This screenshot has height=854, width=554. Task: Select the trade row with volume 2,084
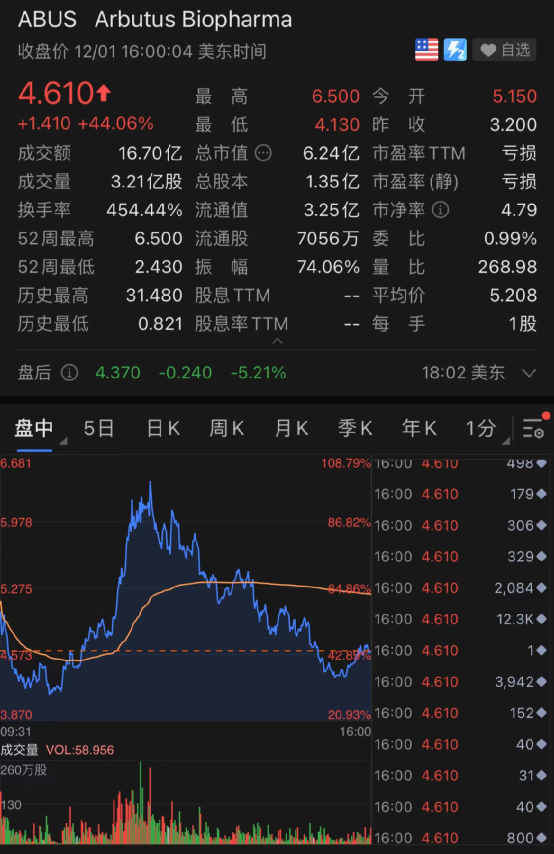(x=461, y=588)
